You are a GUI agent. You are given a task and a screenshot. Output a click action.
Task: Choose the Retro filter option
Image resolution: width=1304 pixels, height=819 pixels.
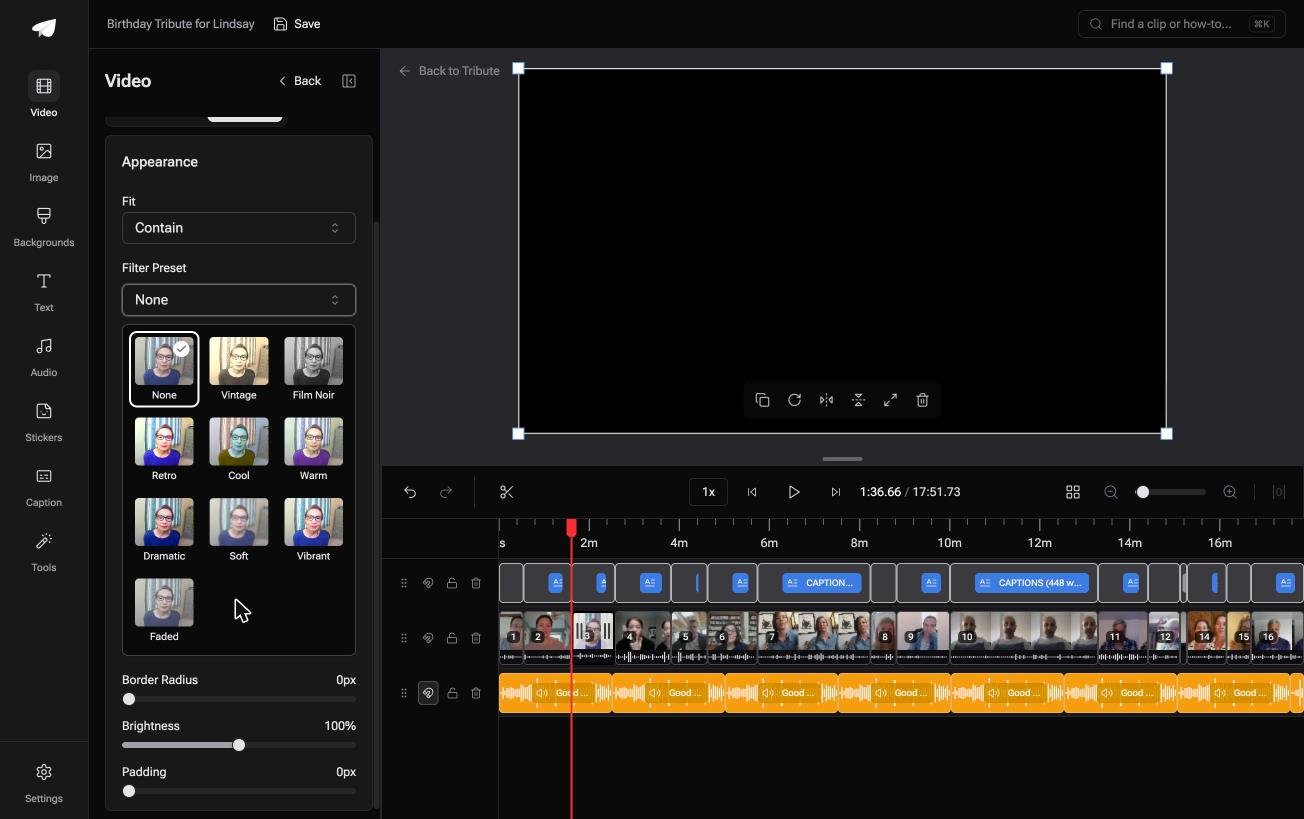(164, 449)
